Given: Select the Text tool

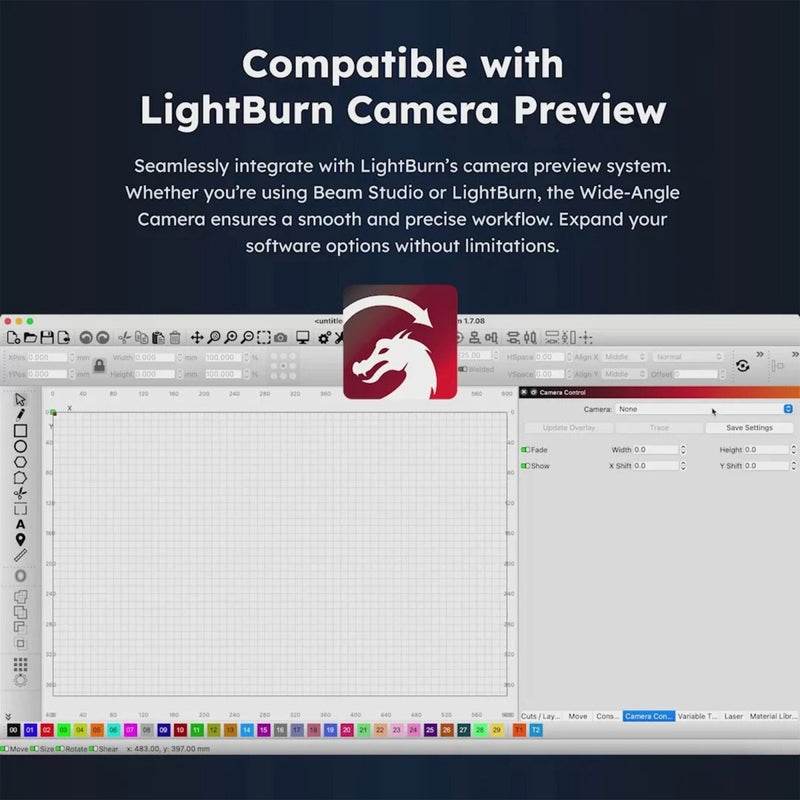Looking at the screenshot, I should click(20, 524).
